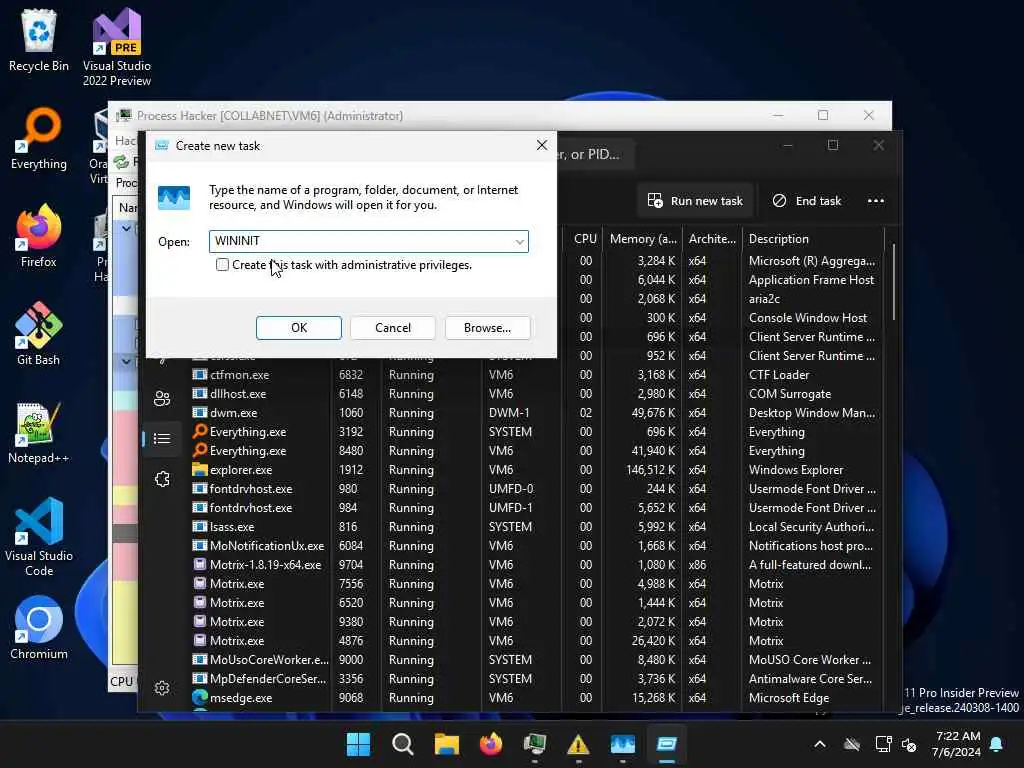
Task: Enable create task with administrative privileges
Action: (222, 264)
